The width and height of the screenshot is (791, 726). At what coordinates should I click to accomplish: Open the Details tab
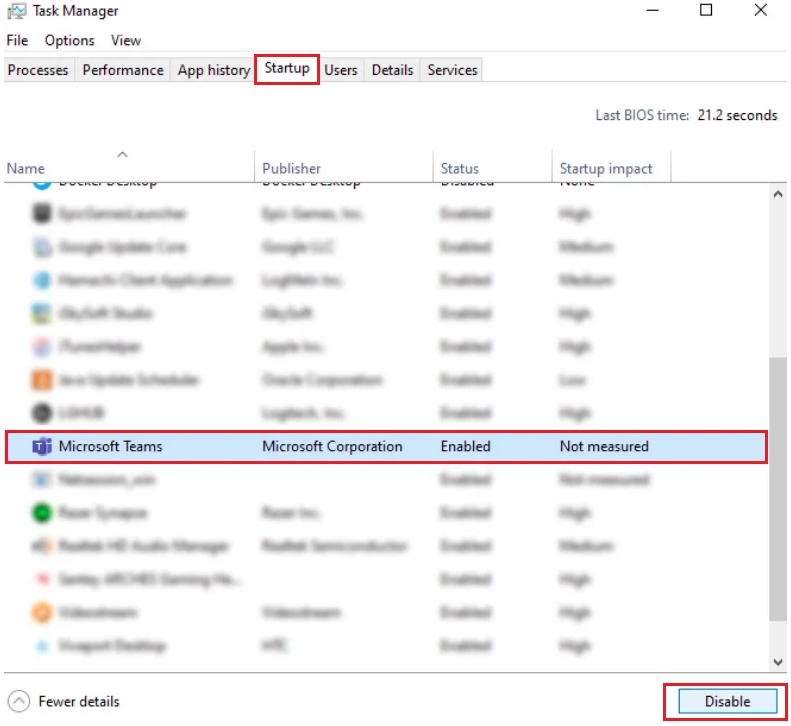(x=392, y=70)
